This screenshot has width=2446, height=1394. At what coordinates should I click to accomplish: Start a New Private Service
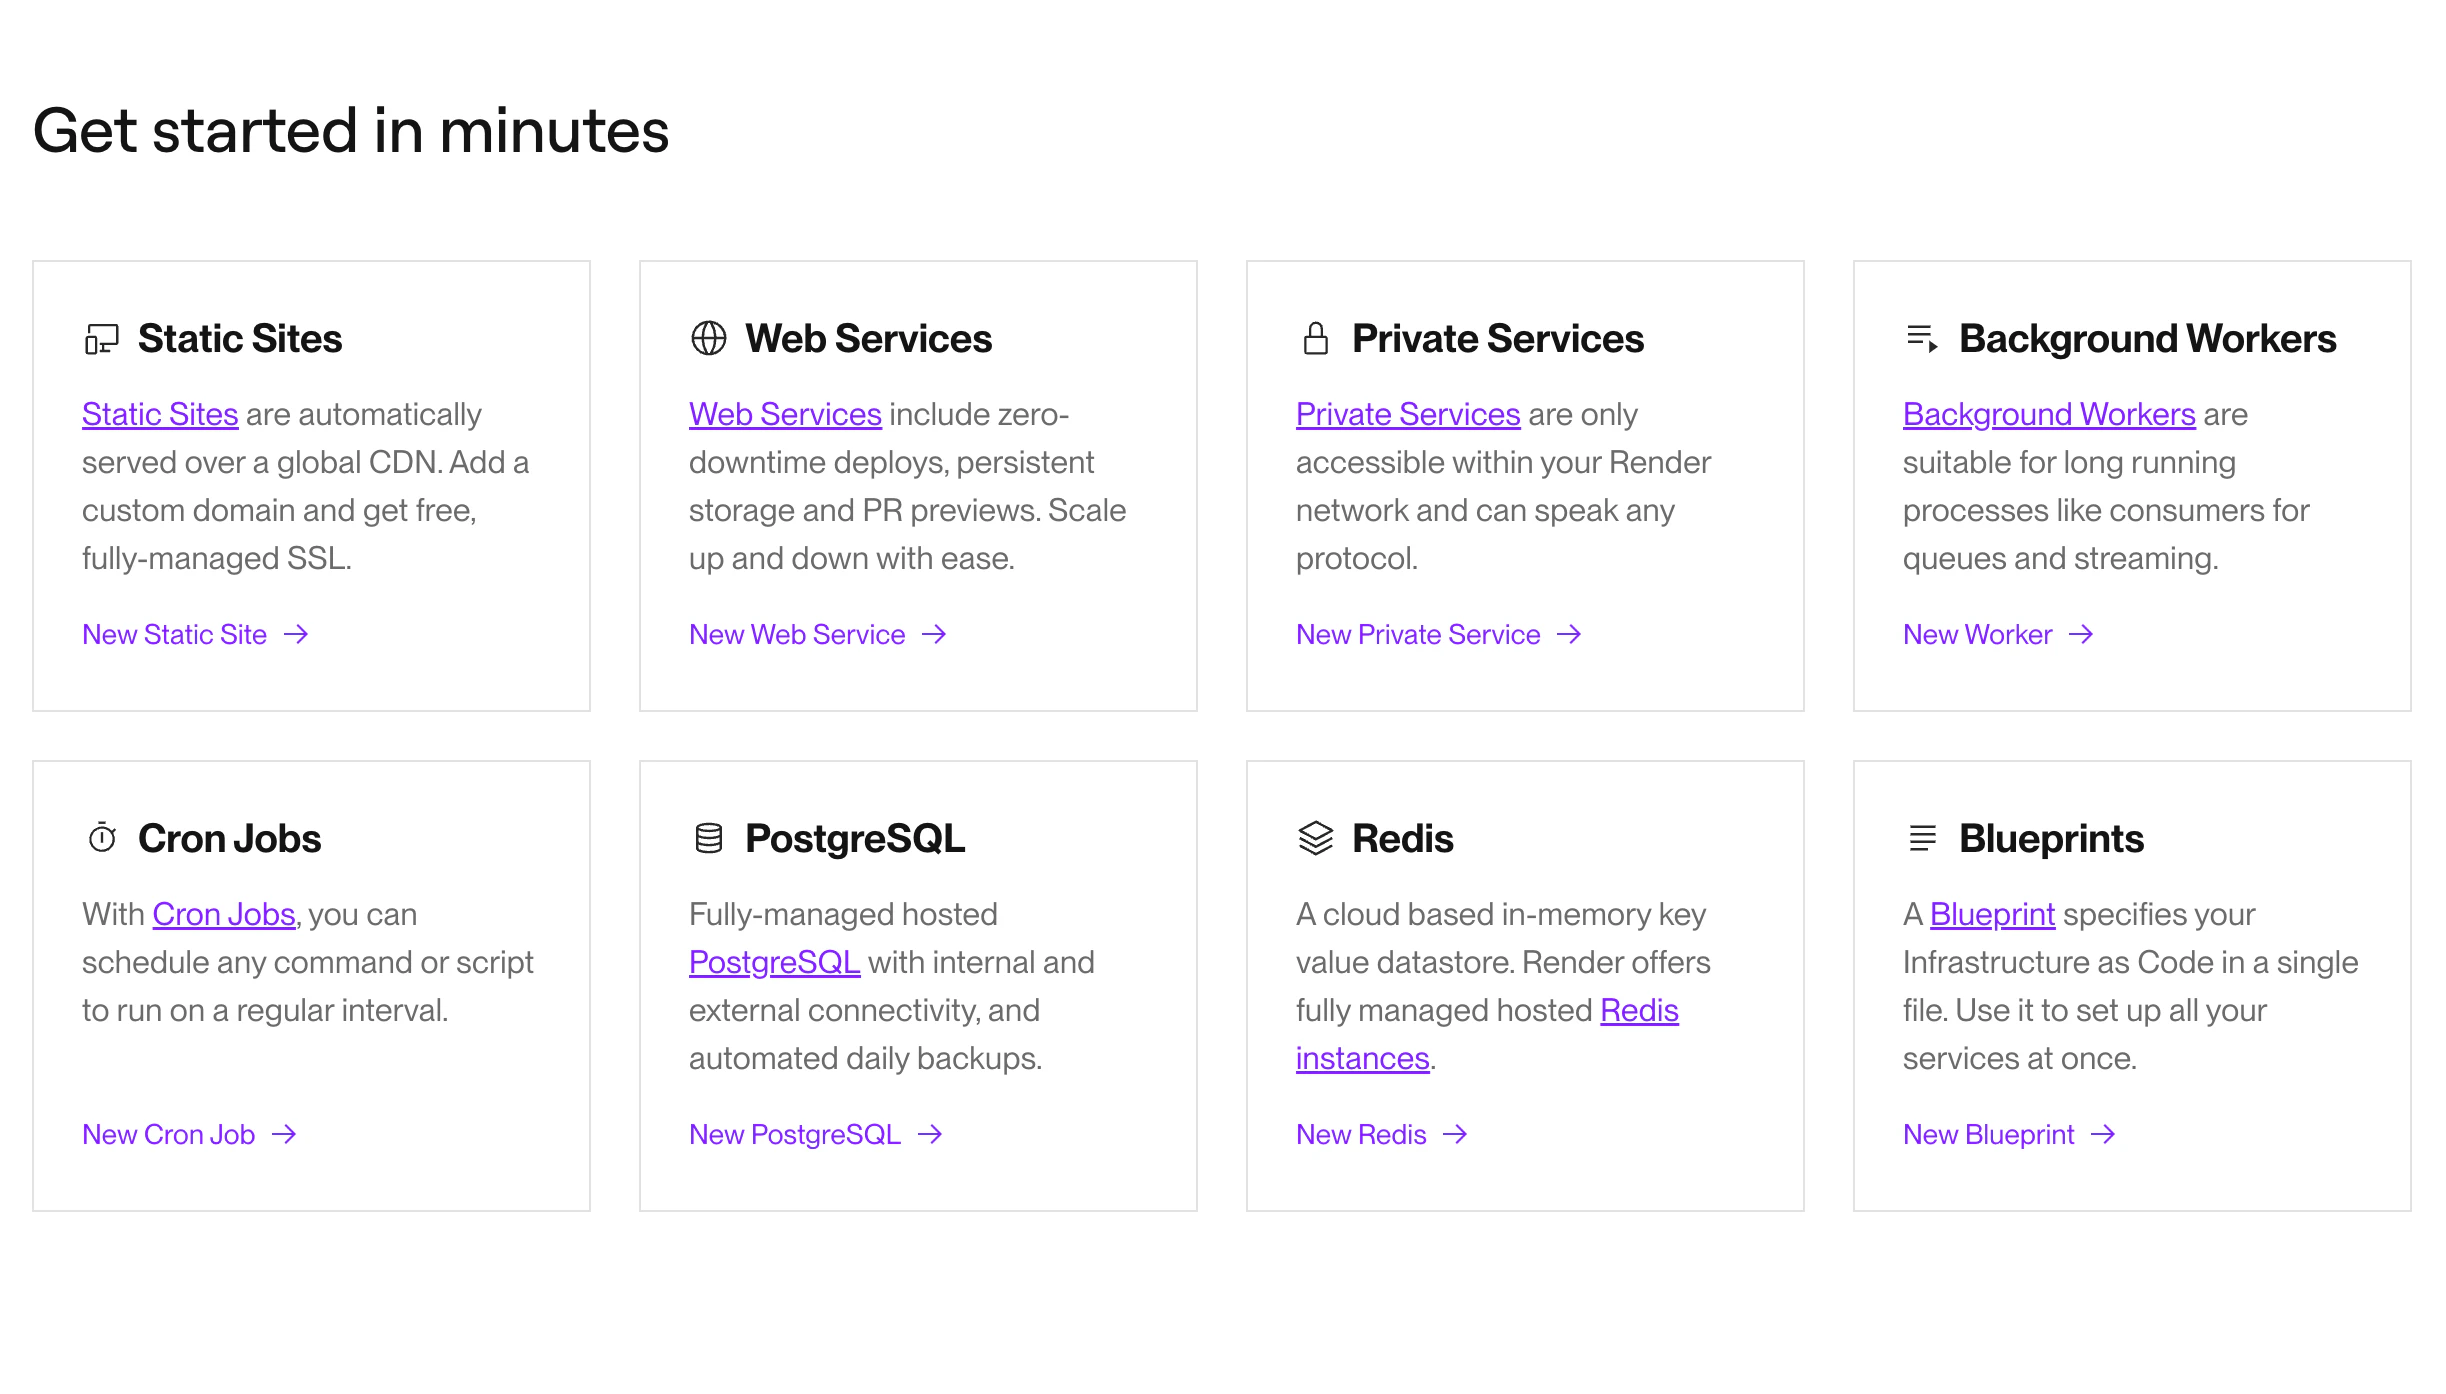click(1439, 635)
